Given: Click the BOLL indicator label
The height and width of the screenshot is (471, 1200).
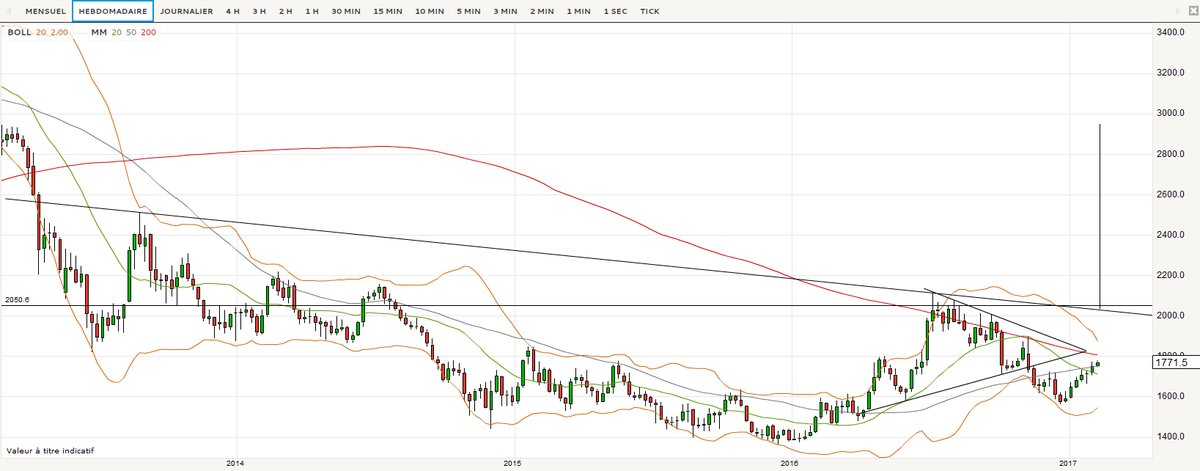Looking at the screenshot, I should coord(18,32).
